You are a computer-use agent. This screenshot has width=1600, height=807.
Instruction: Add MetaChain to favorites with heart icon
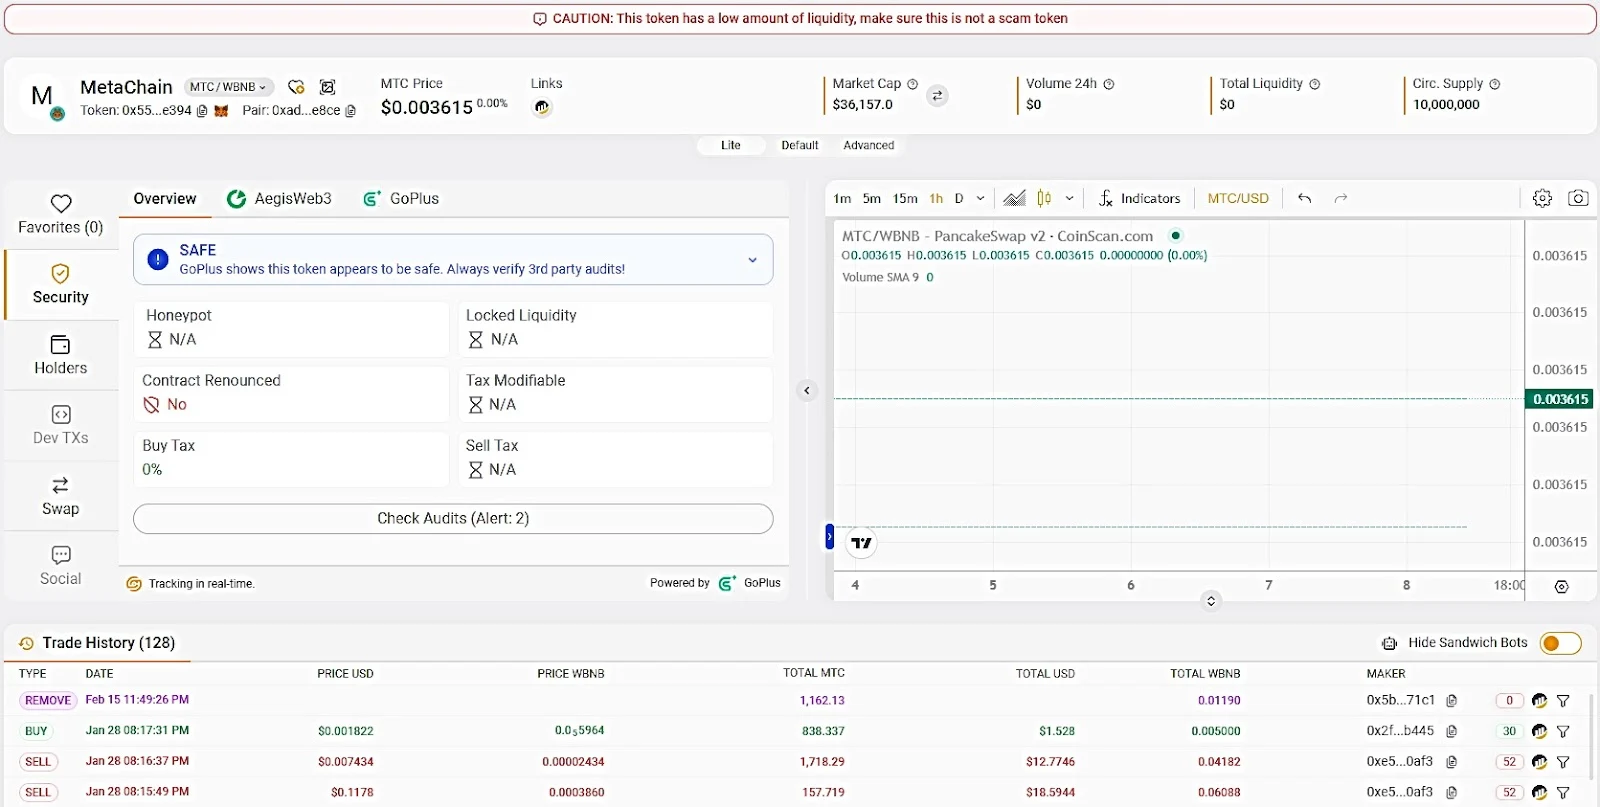pos(296,87)
